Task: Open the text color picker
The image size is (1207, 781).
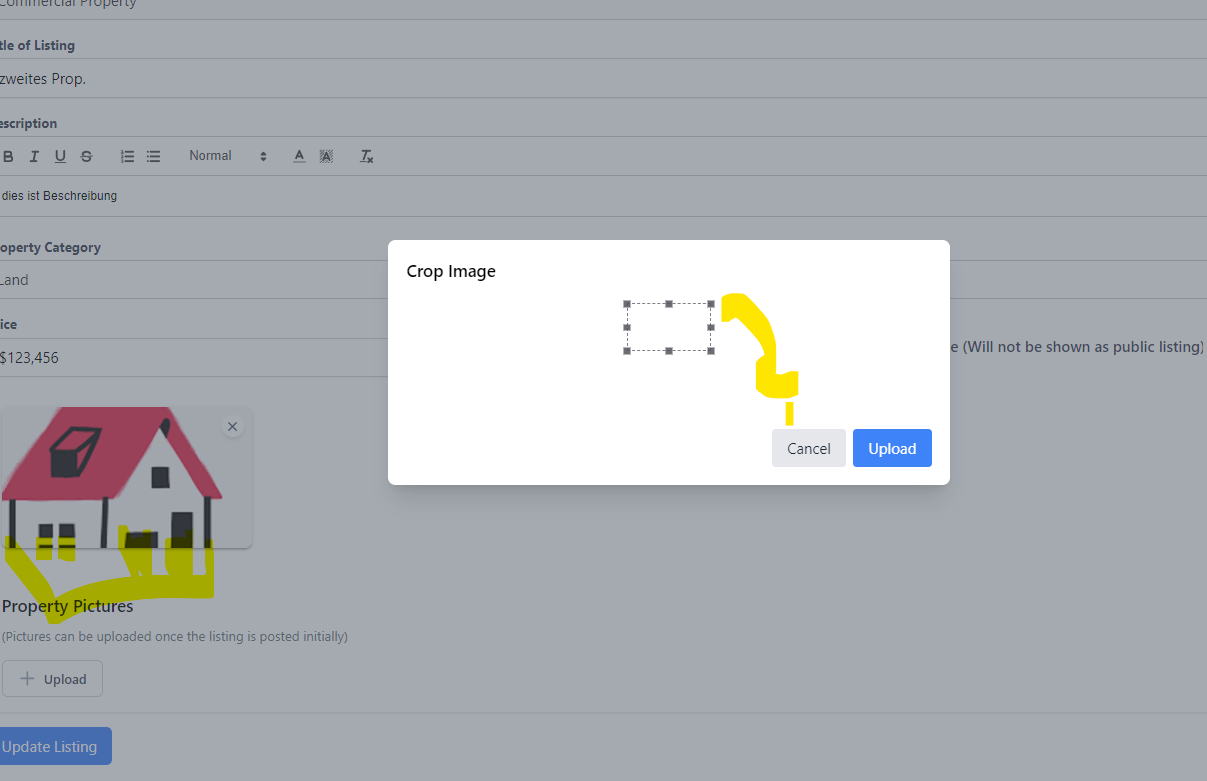Action: (x=299, y=157)
